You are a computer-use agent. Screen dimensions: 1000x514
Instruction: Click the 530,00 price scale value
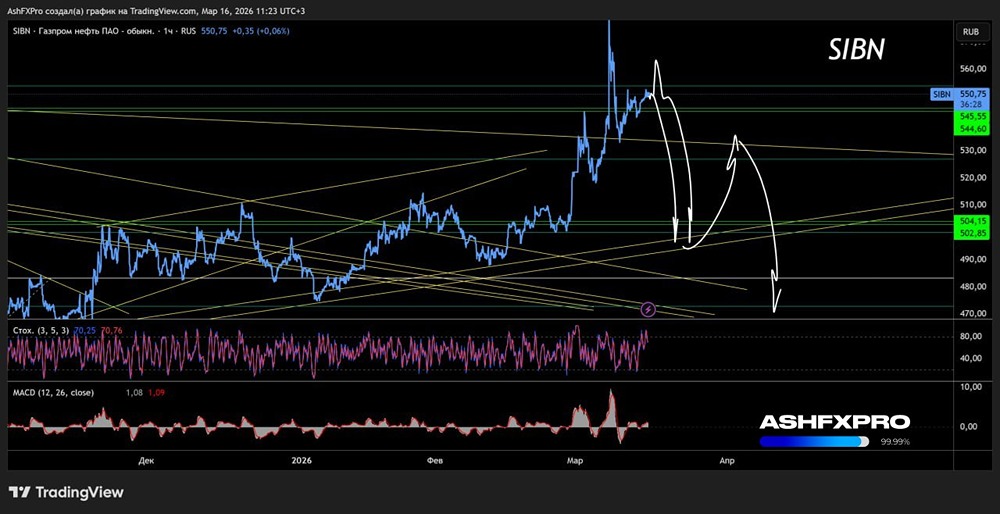(974, 151)
